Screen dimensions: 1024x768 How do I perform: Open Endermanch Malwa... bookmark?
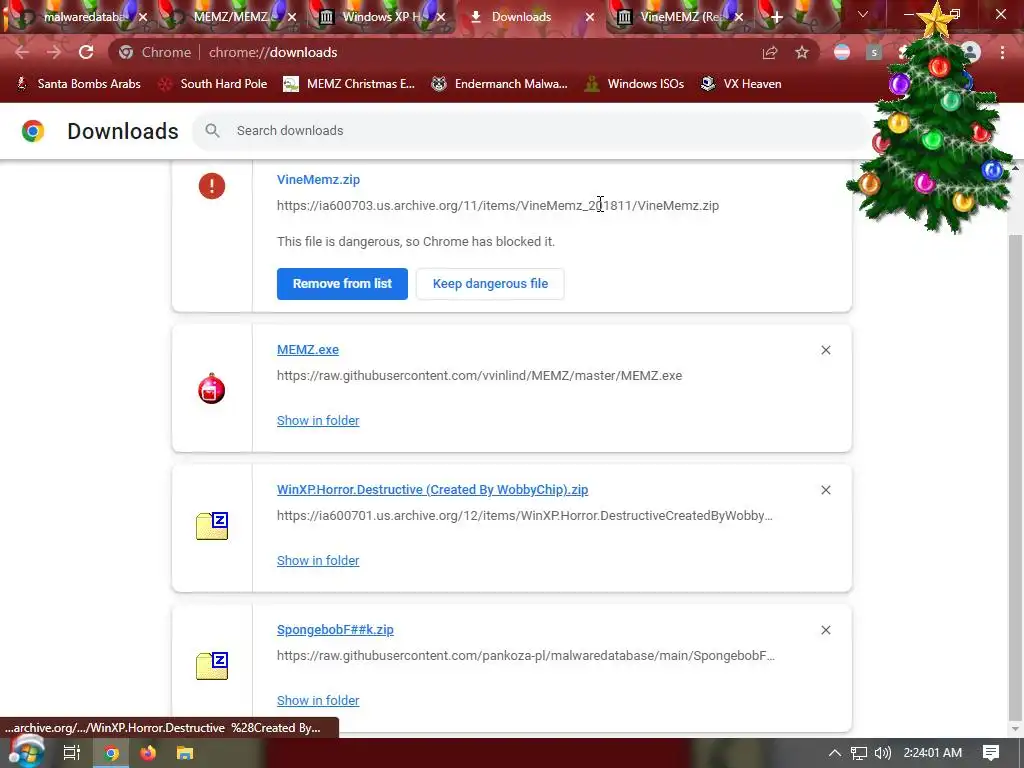point(500,84)
